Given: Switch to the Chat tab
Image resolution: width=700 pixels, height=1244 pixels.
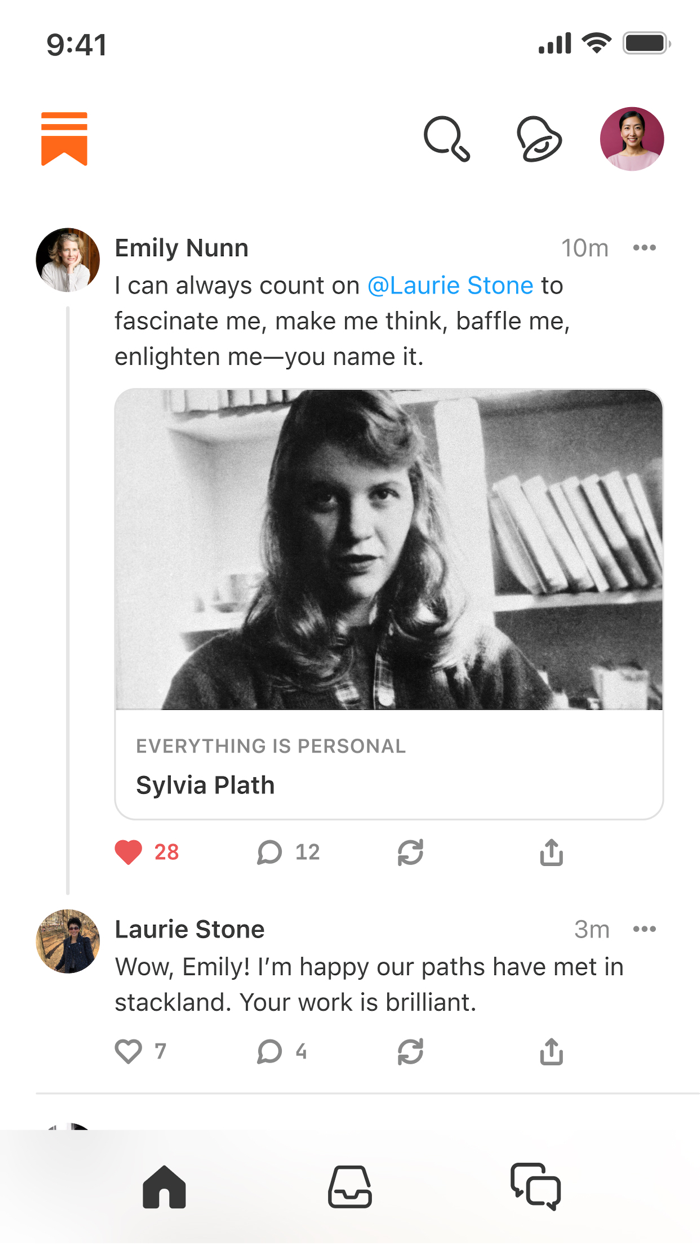Looking at the screenshot, I should [x=535, y=1187].
